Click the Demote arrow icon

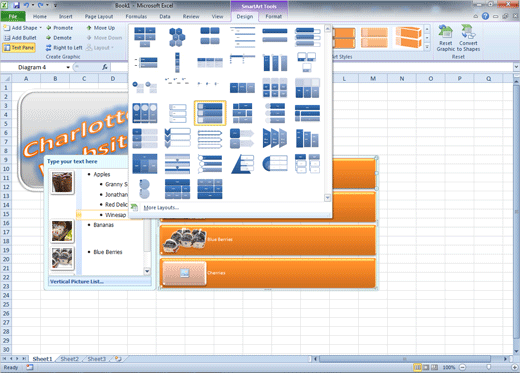pos(49,38)
